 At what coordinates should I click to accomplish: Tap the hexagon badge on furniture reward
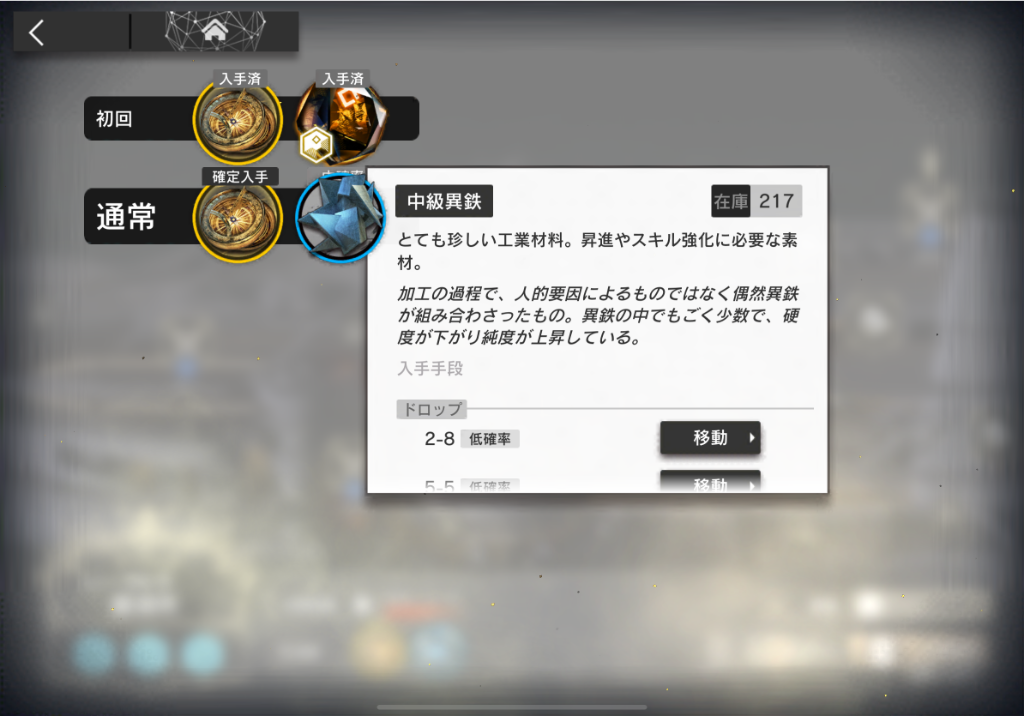(x=315, y=144)
